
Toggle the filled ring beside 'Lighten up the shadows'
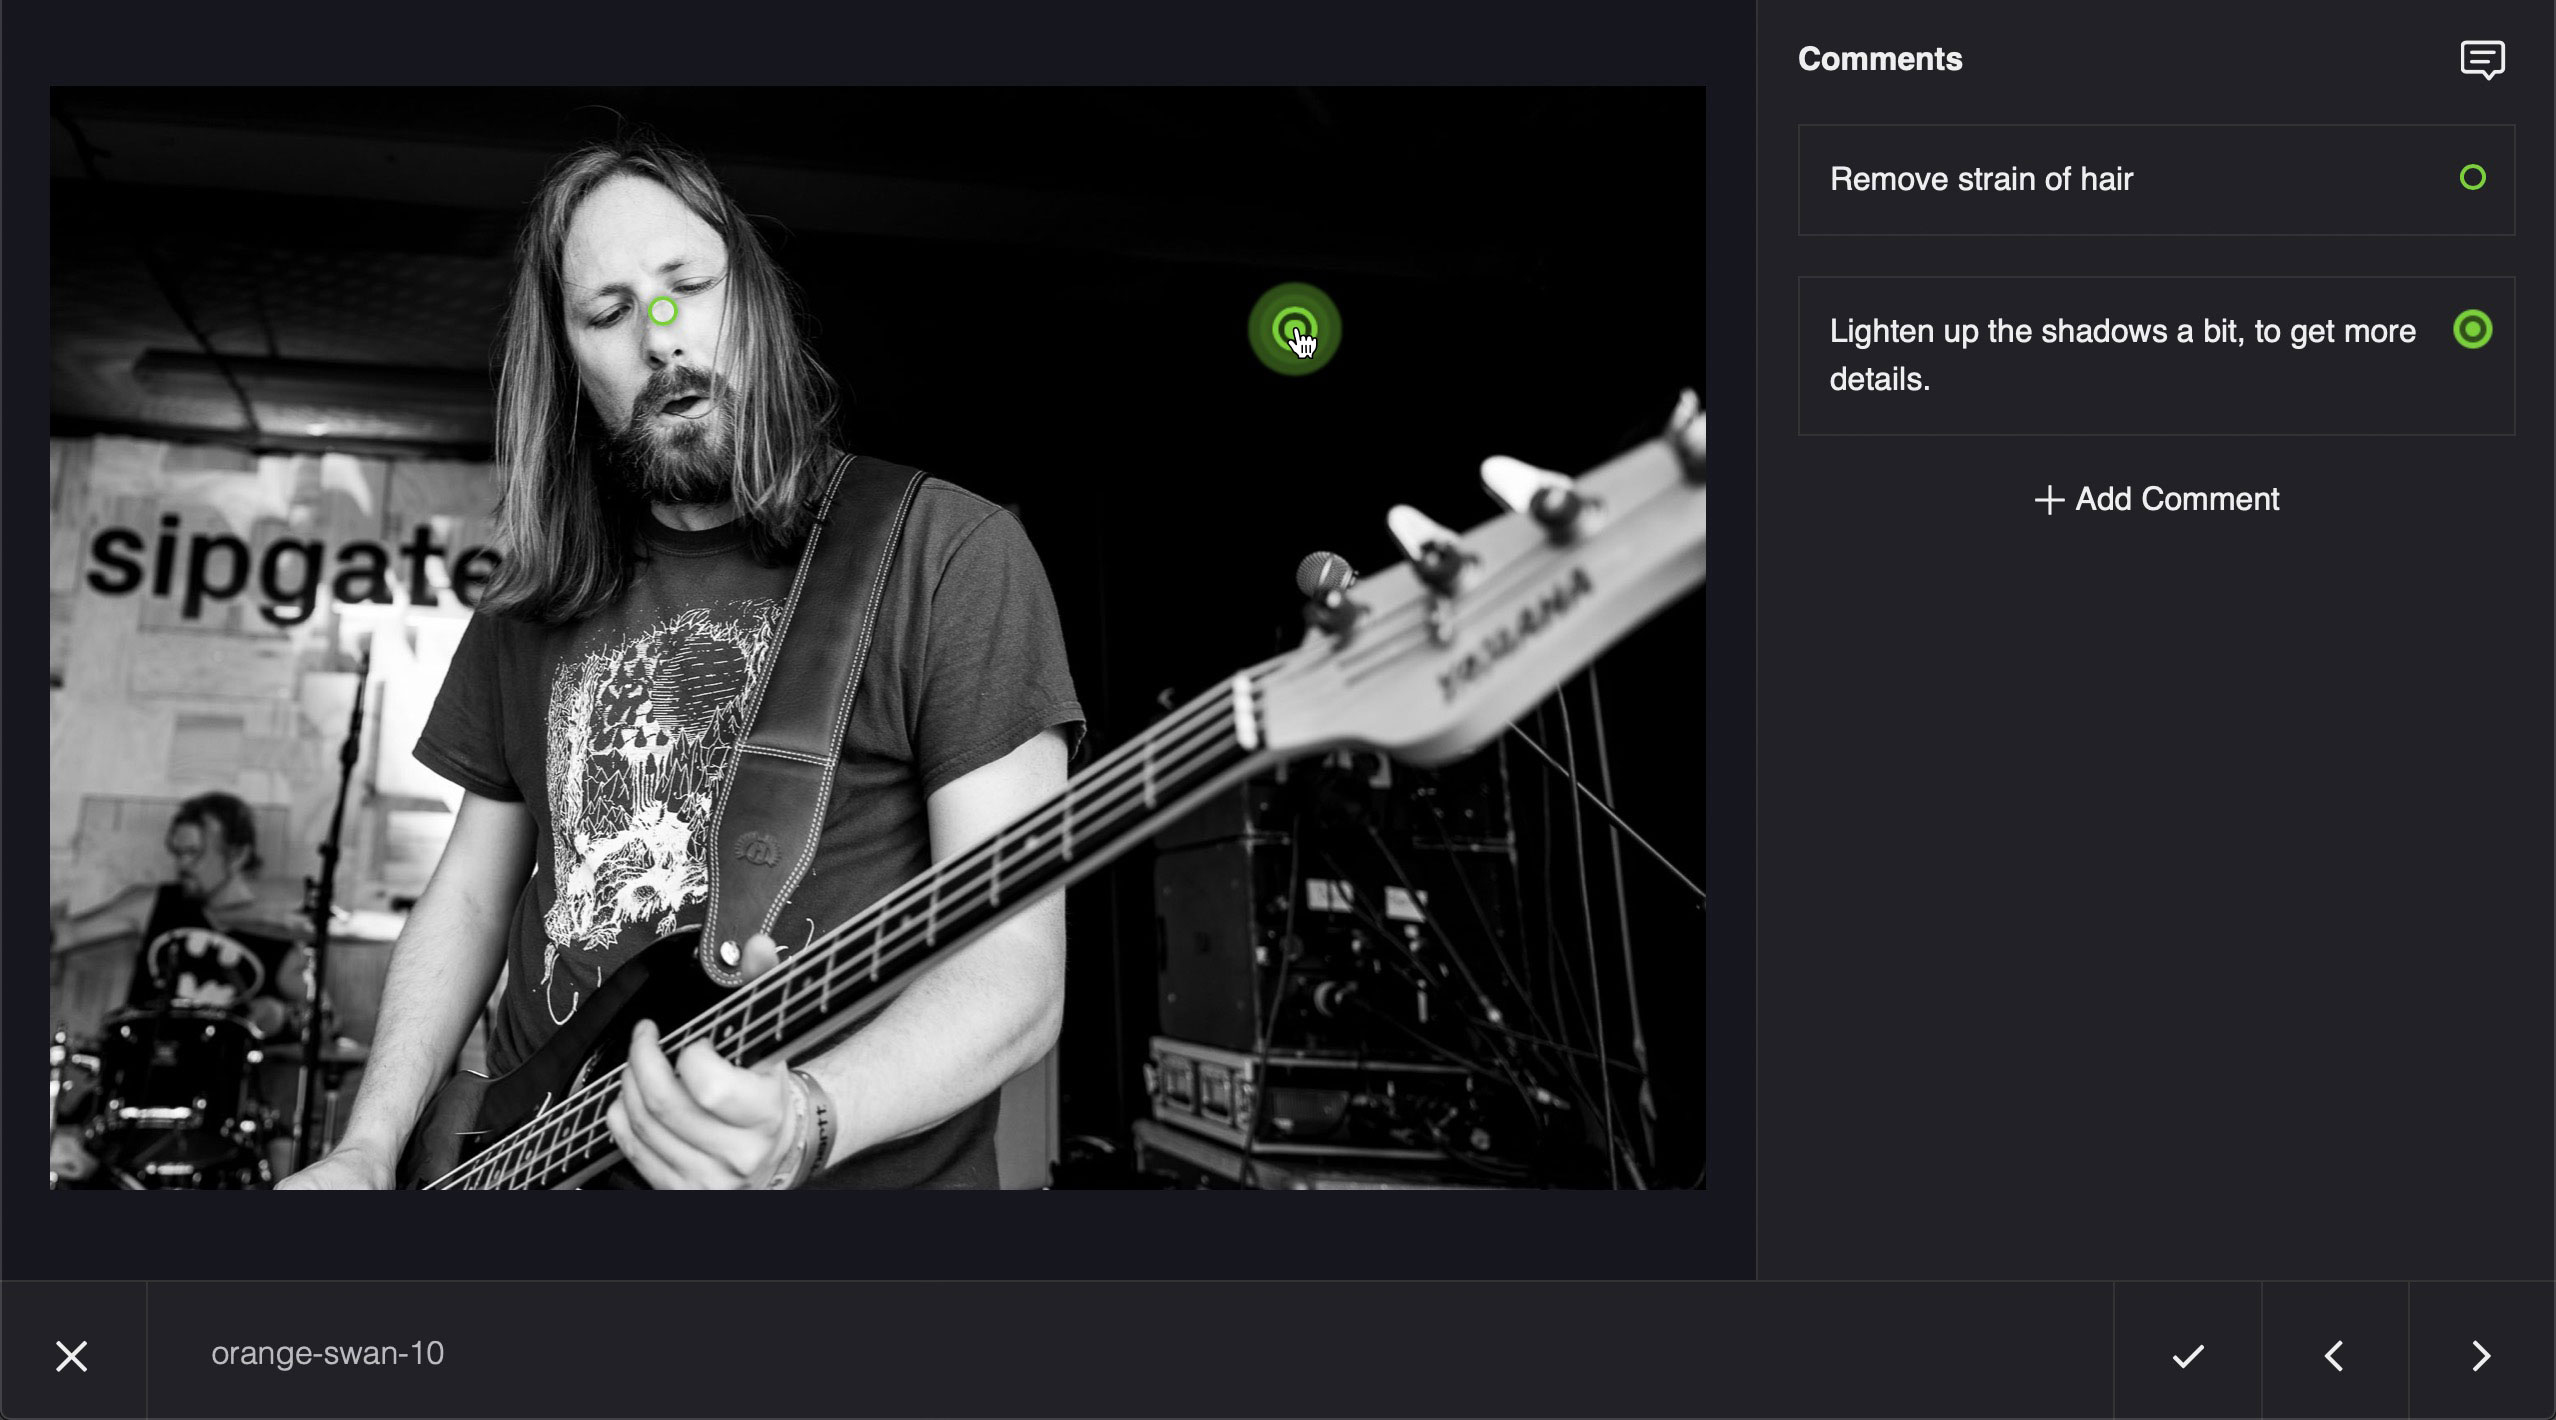point(2472,330)
